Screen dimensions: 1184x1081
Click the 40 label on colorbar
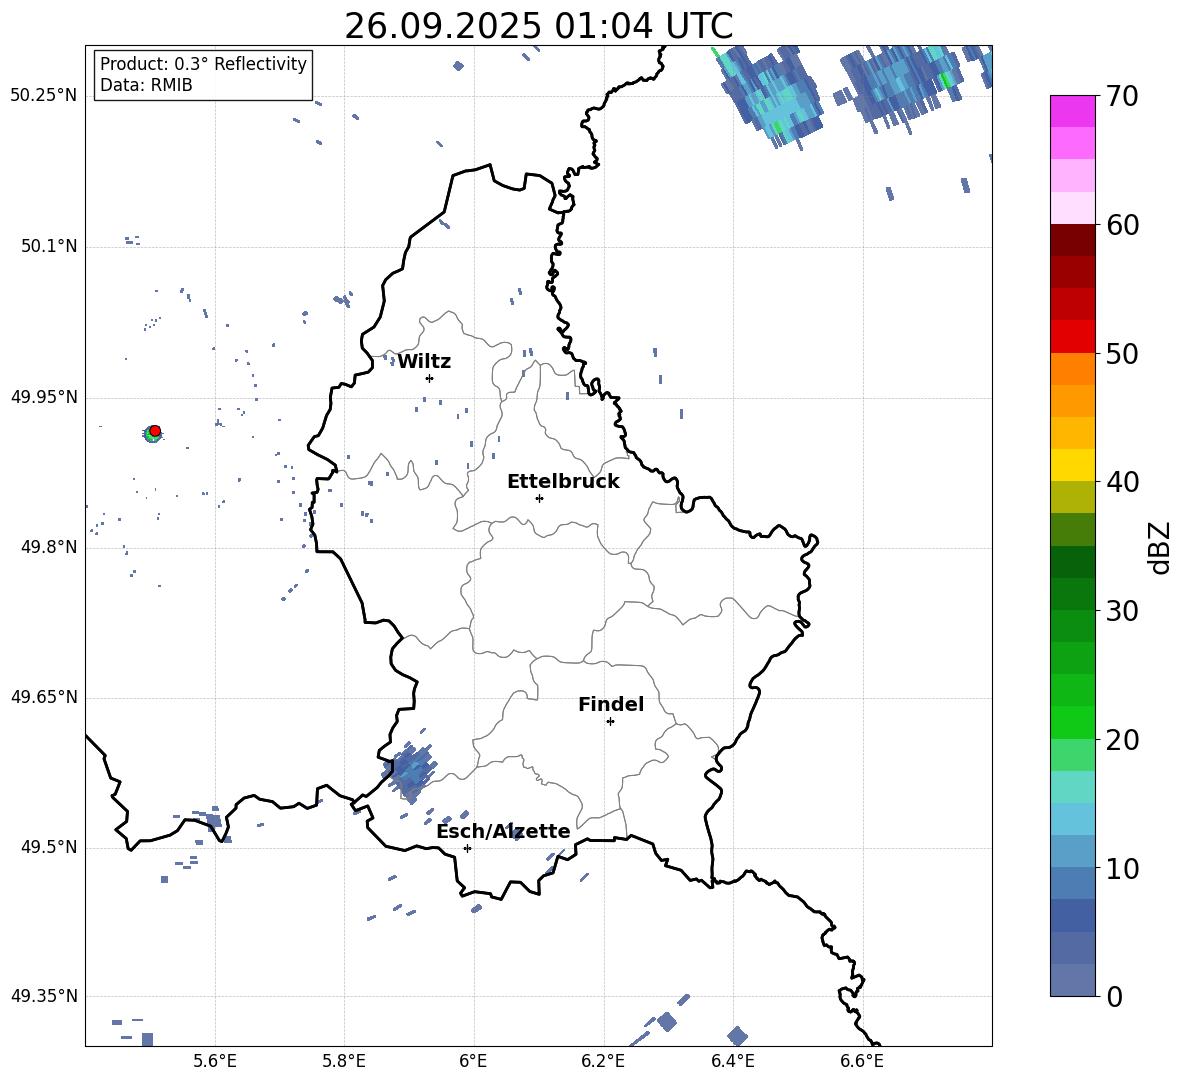click(1121, 482)
